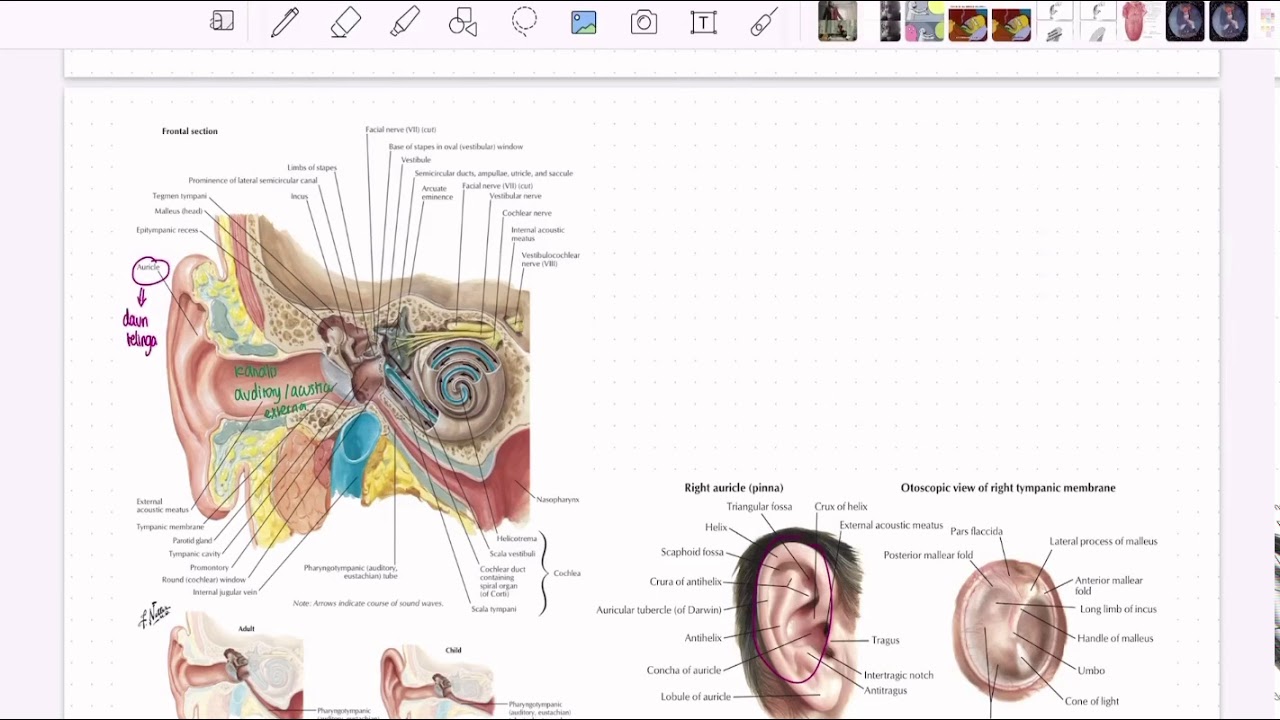The height and width of the screenshot is (720, 1280).
Task: Select the Text box tool
Action: tap(704, 22)
